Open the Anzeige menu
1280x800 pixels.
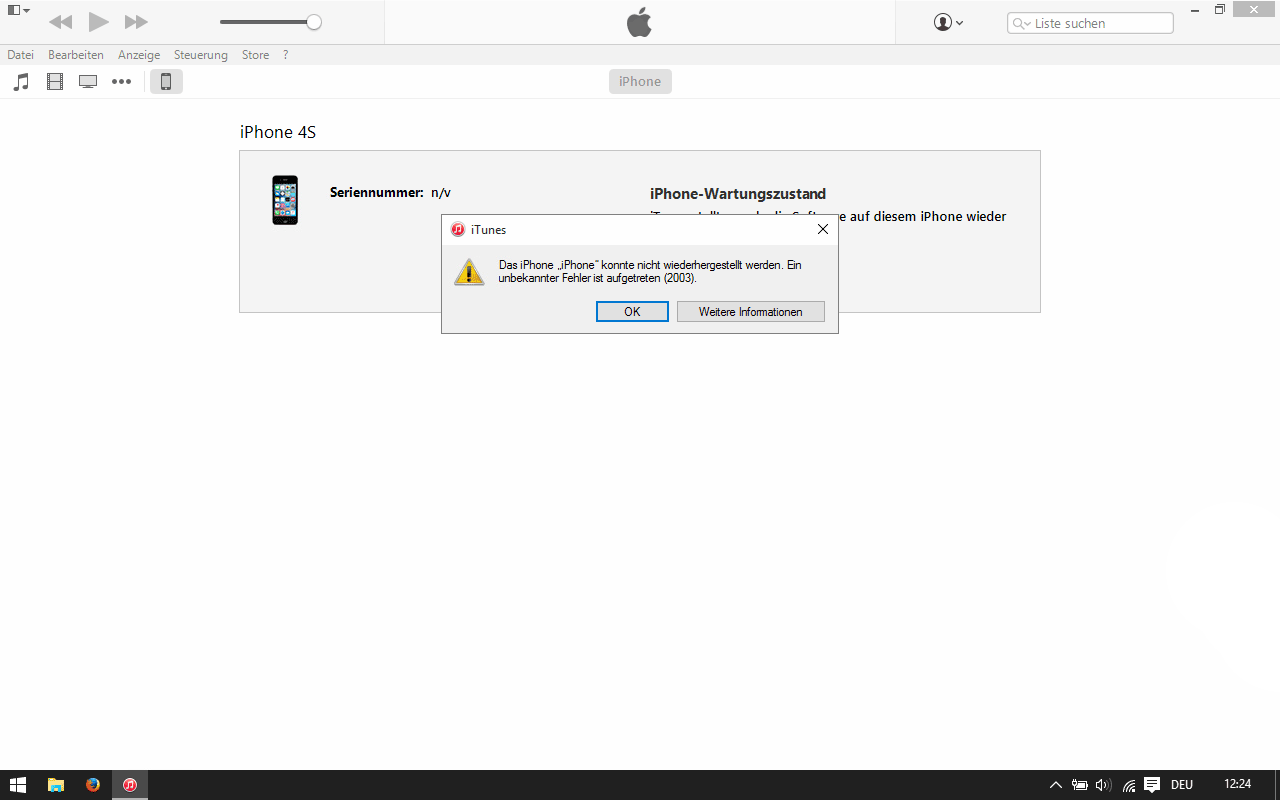[x=139, y=55]
